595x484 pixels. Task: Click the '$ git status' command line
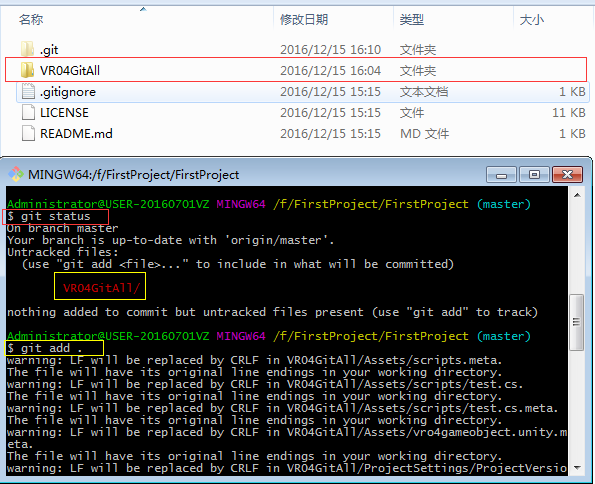[x=49, y=216]
